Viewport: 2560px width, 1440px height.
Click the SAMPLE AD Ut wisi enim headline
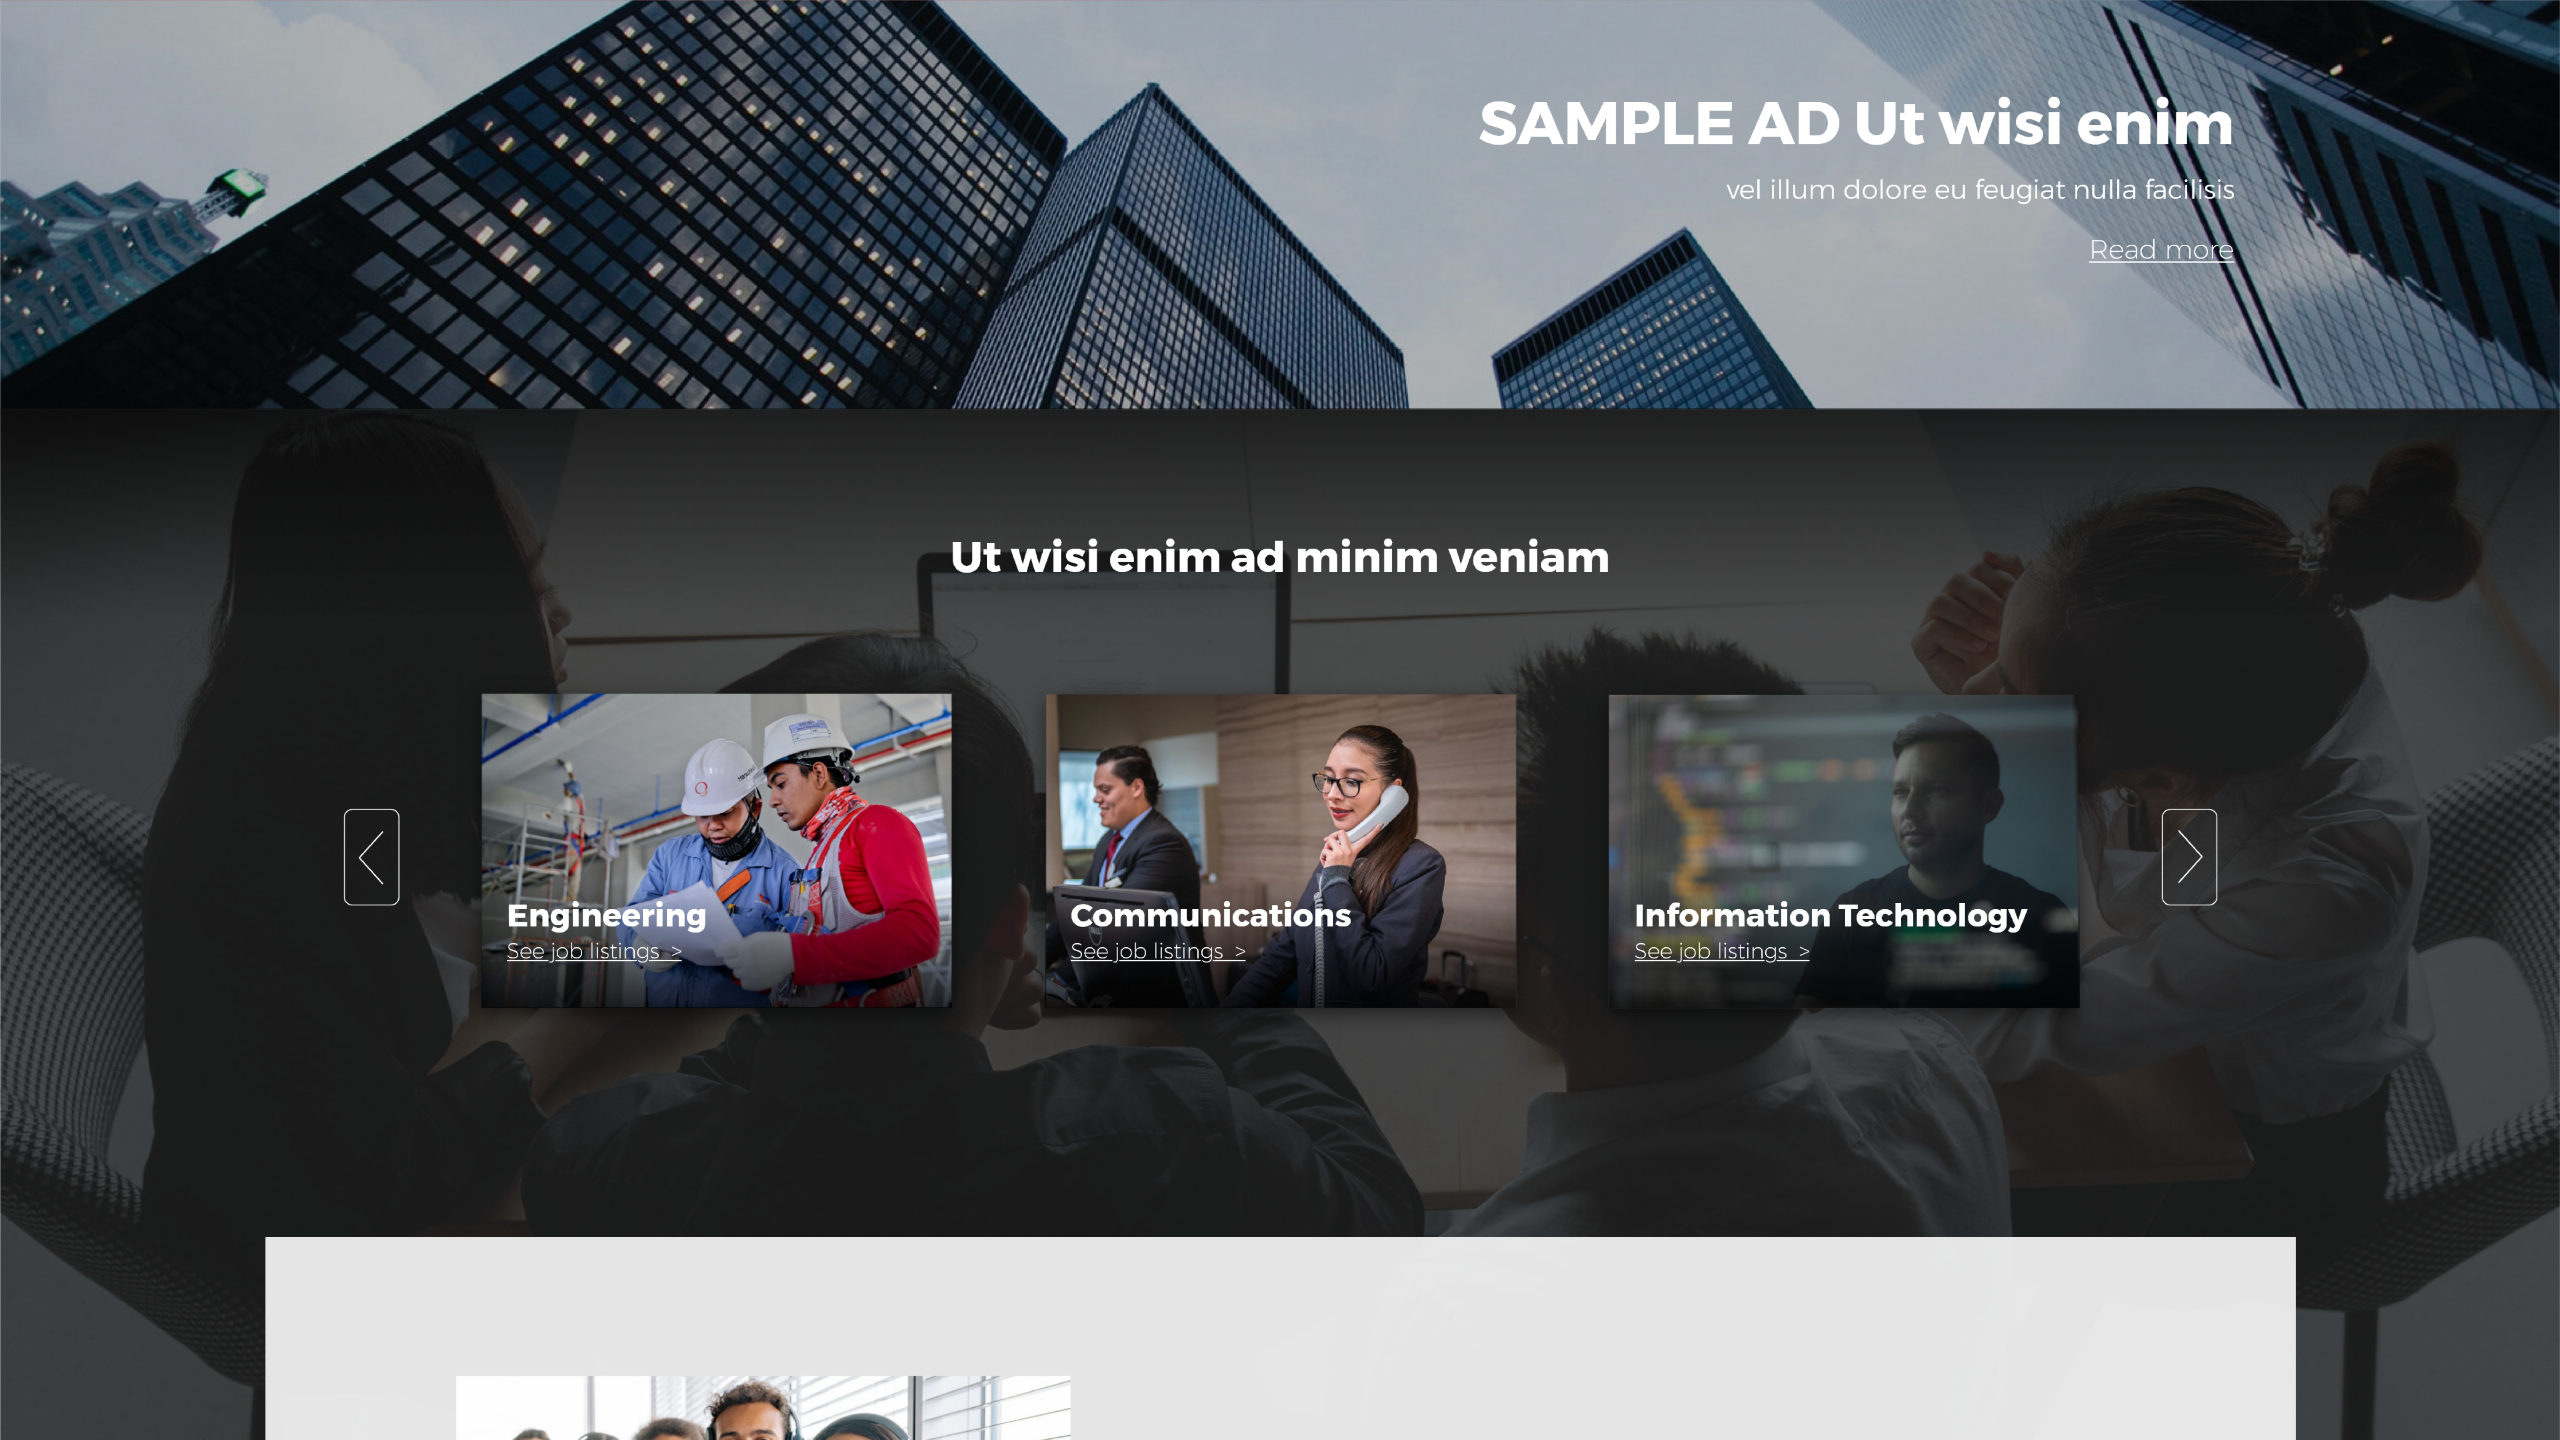tap(1856, 123)
